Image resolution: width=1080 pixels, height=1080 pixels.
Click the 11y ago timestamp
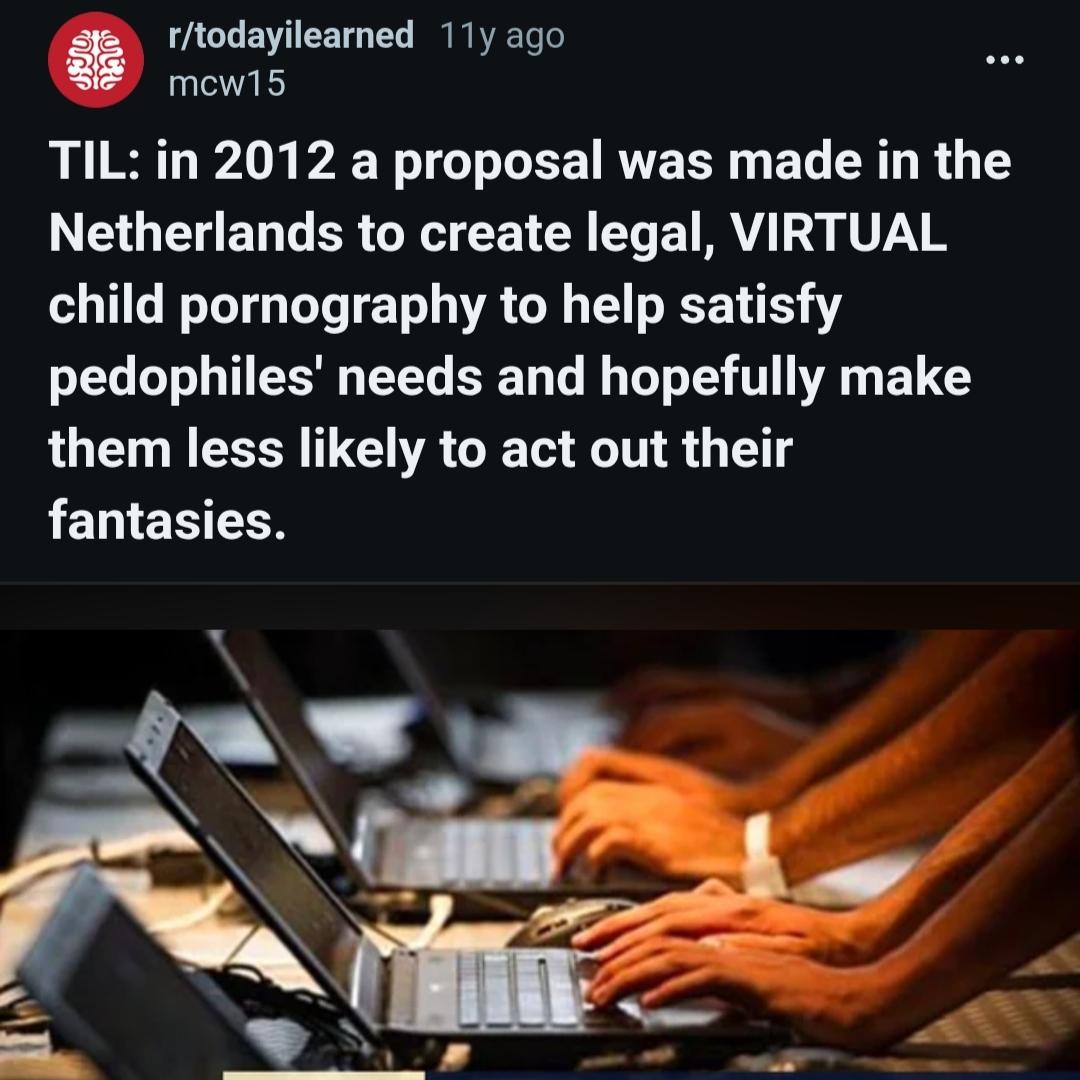pyautogui.click(x=502, y=36)
